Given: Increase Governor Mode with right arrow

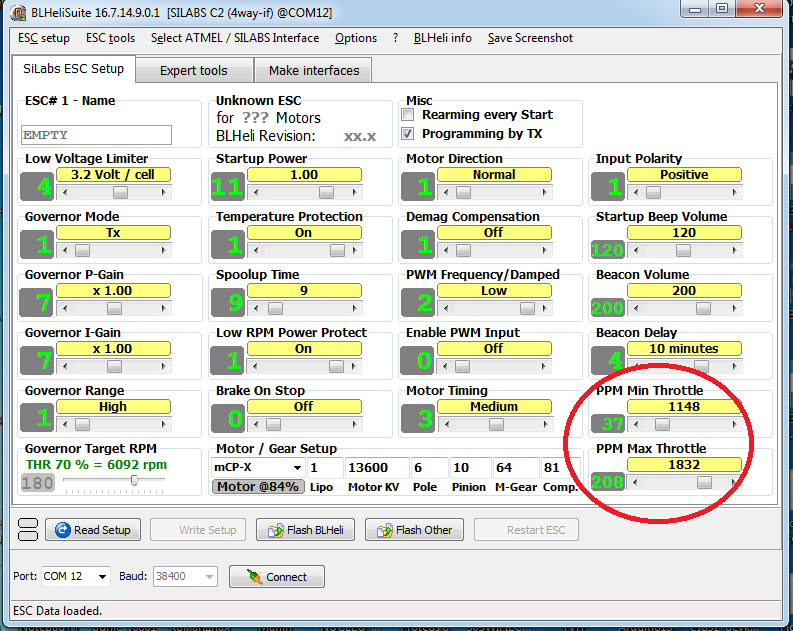Looking at the screenshot, I should (x=163, y=250).
